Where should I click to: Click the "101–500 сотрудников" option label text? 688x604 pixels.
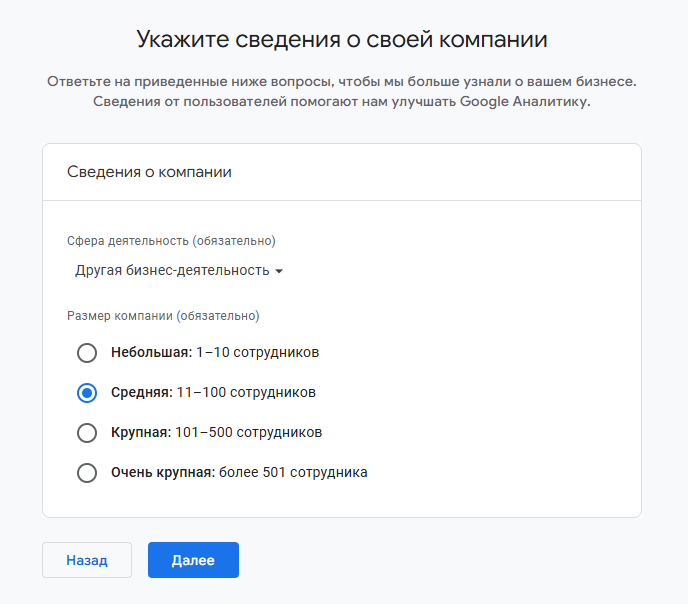tap(250, 433)
